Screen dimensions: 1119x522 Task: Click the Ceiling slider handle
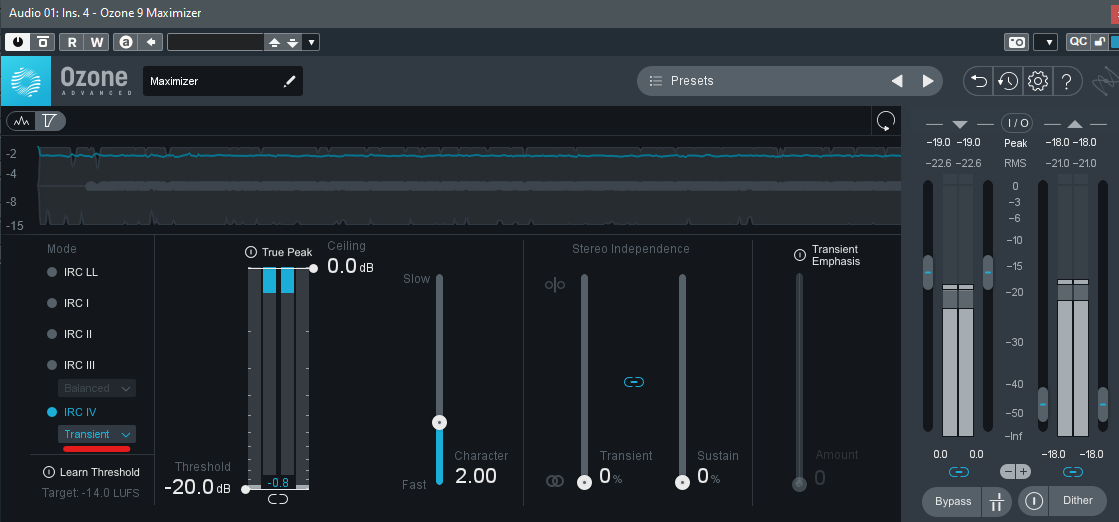pyautogui.click(x=313, y=268)
